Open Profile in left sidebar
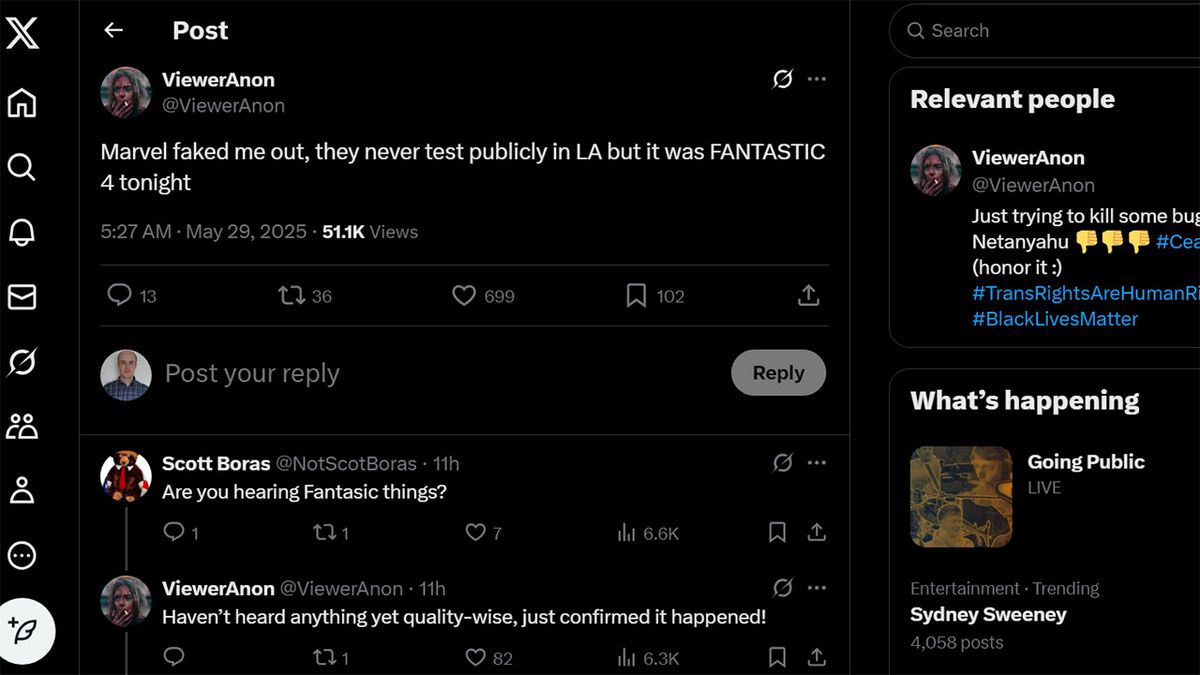 pos(22,490)
